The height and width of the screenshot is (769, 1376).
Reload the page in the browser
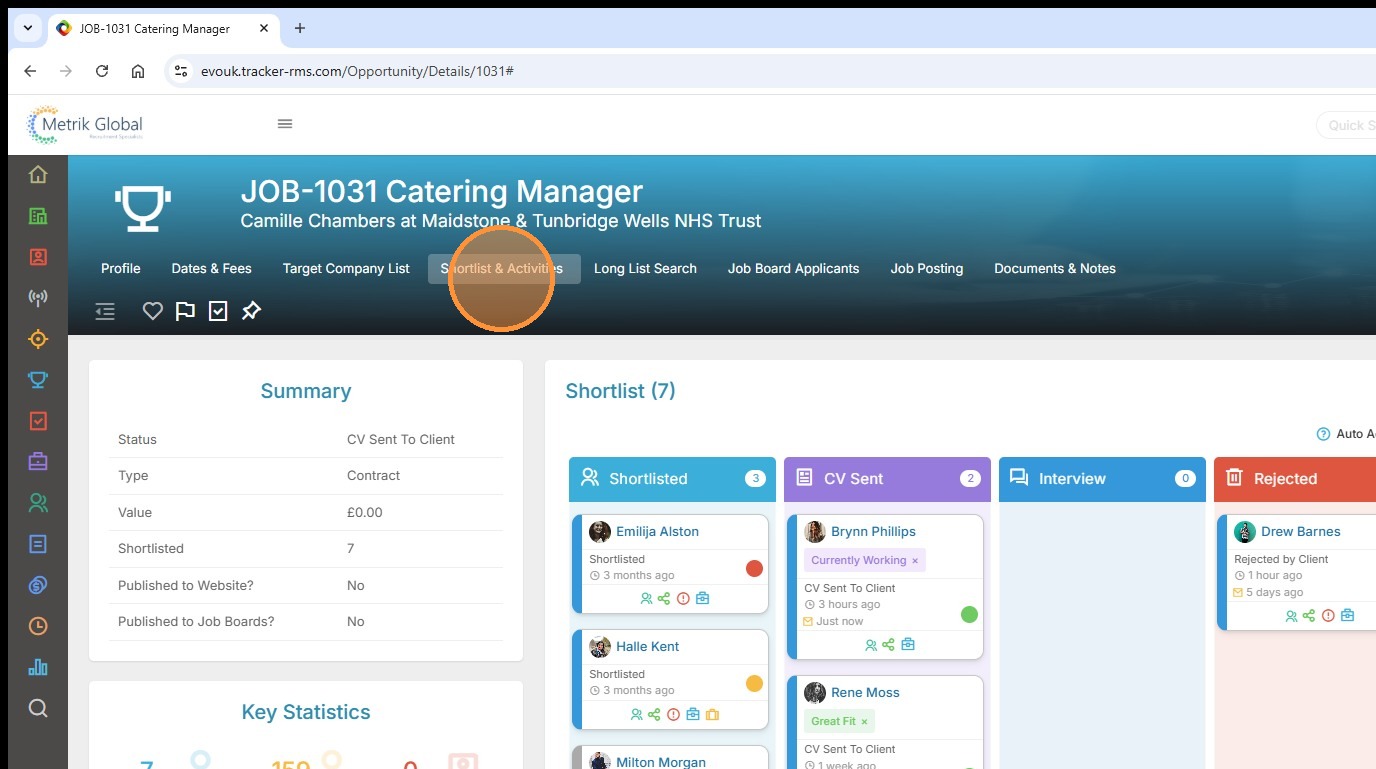102,71
